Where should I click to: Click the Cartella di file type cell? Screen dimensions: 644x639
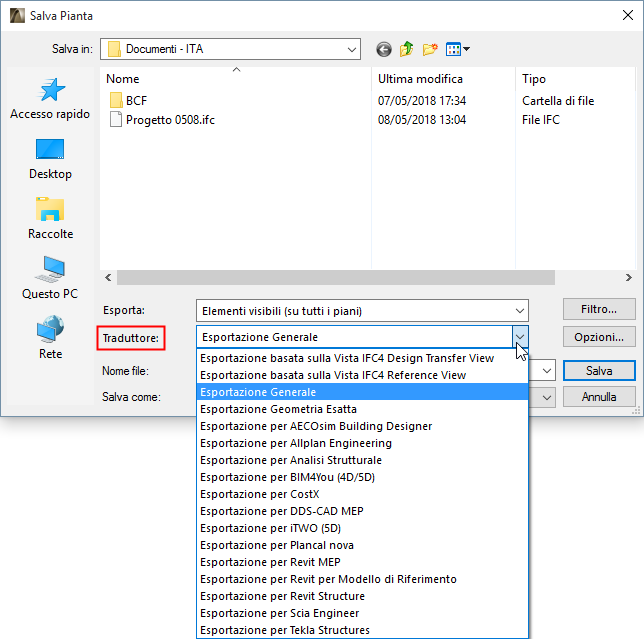coord(558,101)
